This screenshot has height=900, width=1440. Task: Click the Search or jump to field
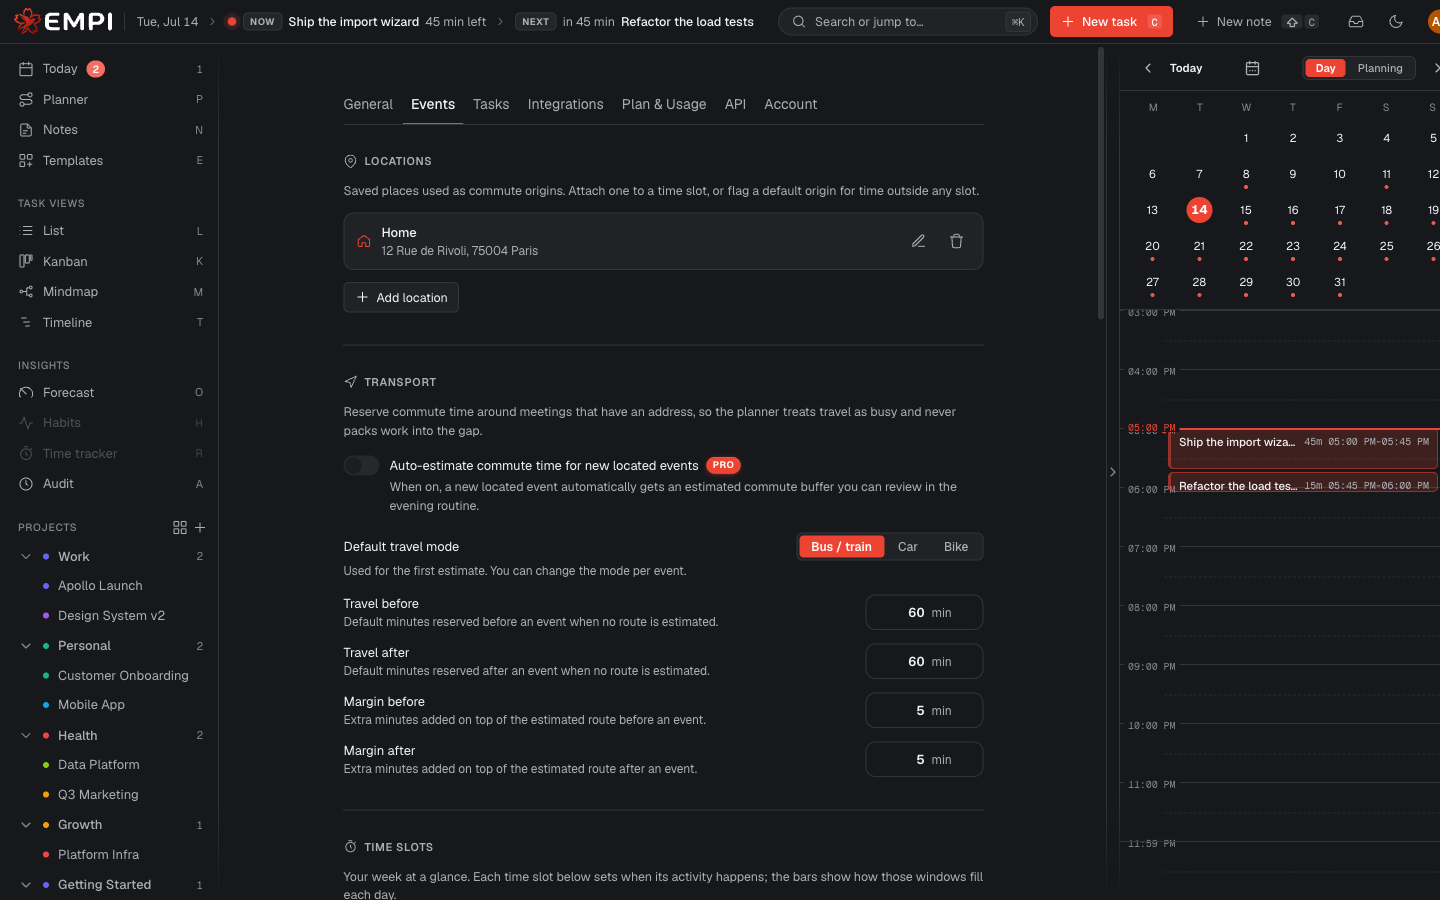pyautogui.click(x=907, y=21)
